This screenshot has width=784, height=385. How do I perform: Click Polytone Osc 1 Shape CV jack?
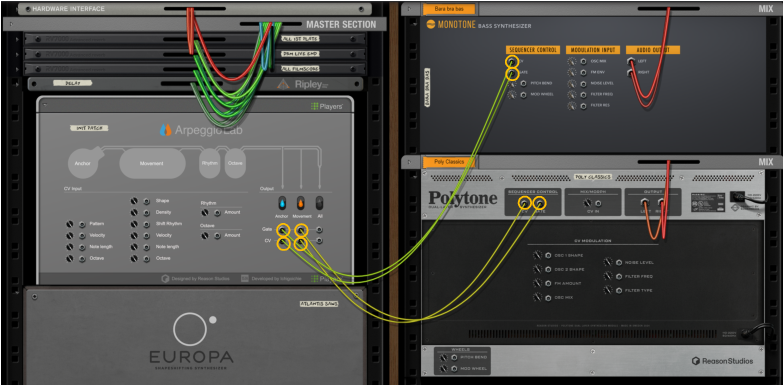coord(548,256)
